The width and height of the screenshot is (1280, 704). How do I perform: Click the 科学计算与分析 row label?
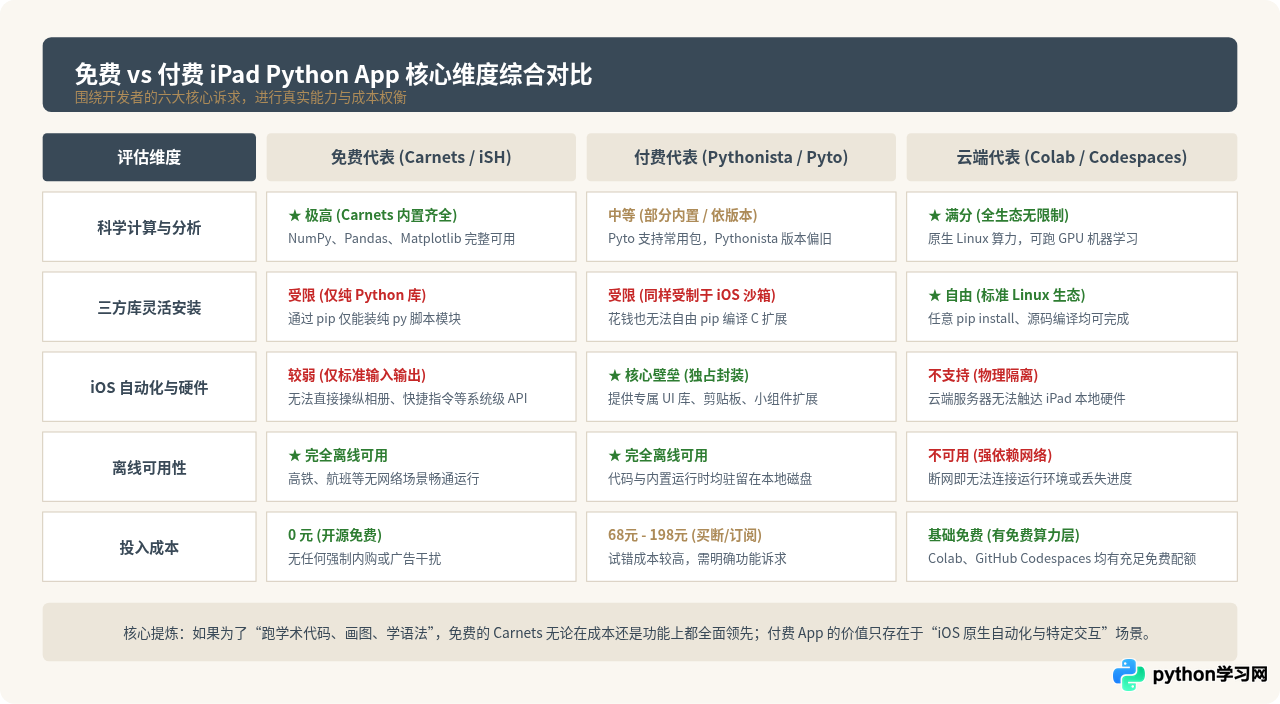tap(149, 227)
